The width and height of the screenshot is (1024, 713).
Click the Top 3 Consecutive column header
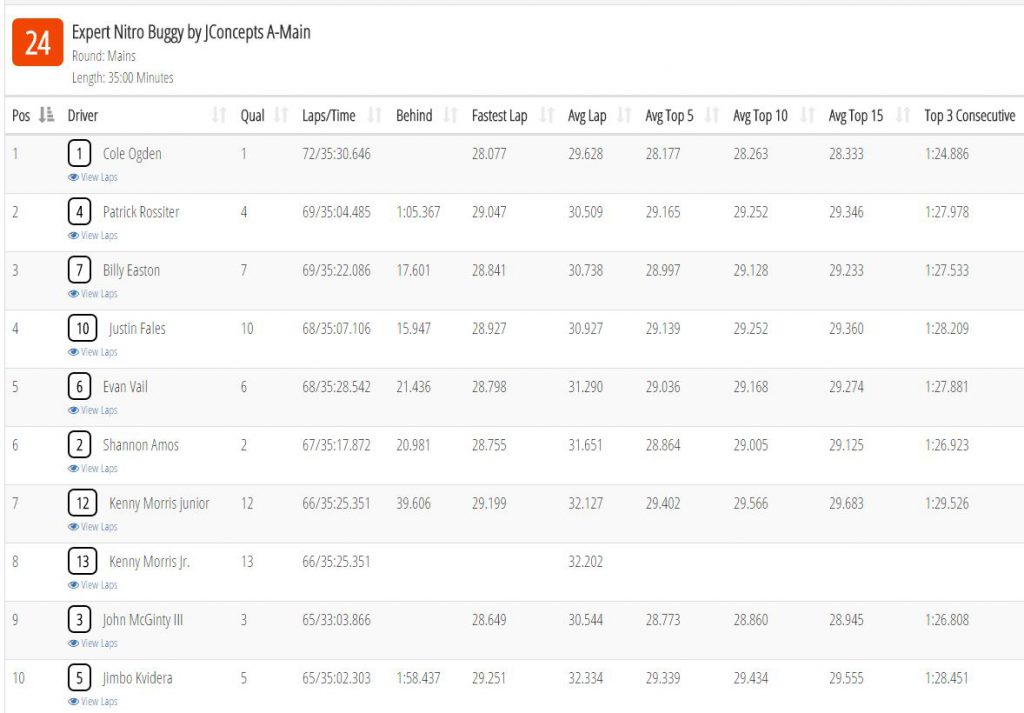click(x=969, y=116)
